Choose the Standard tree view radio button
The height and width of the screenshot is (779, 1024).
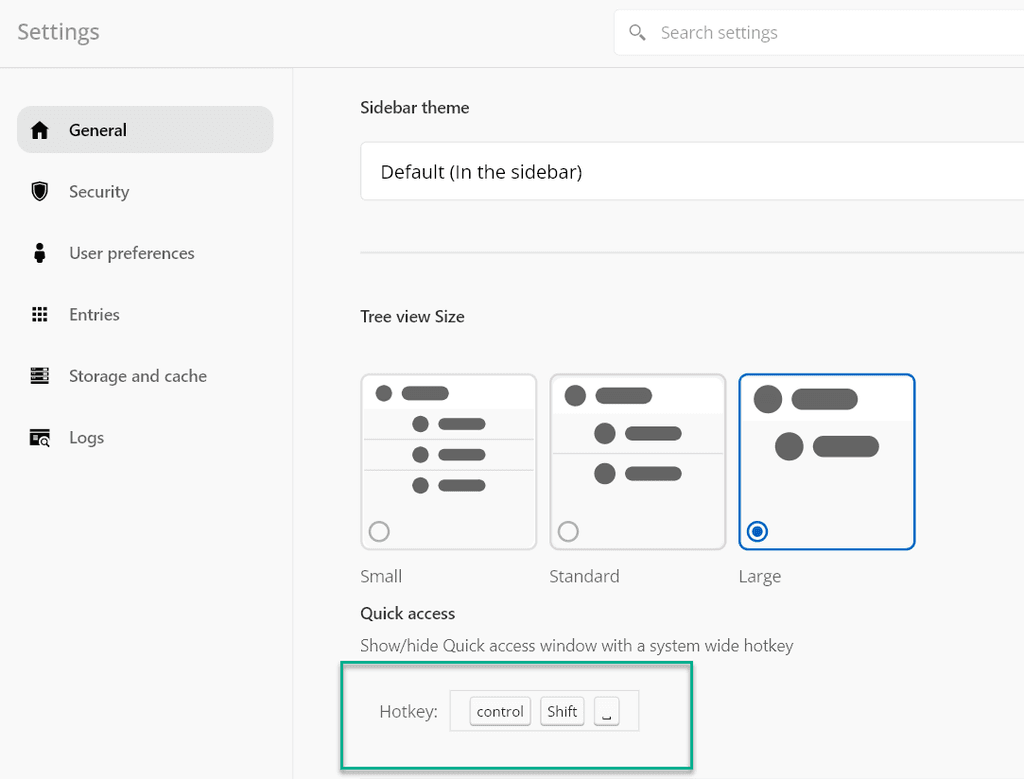pyautogui.click(x=568, y=531)
